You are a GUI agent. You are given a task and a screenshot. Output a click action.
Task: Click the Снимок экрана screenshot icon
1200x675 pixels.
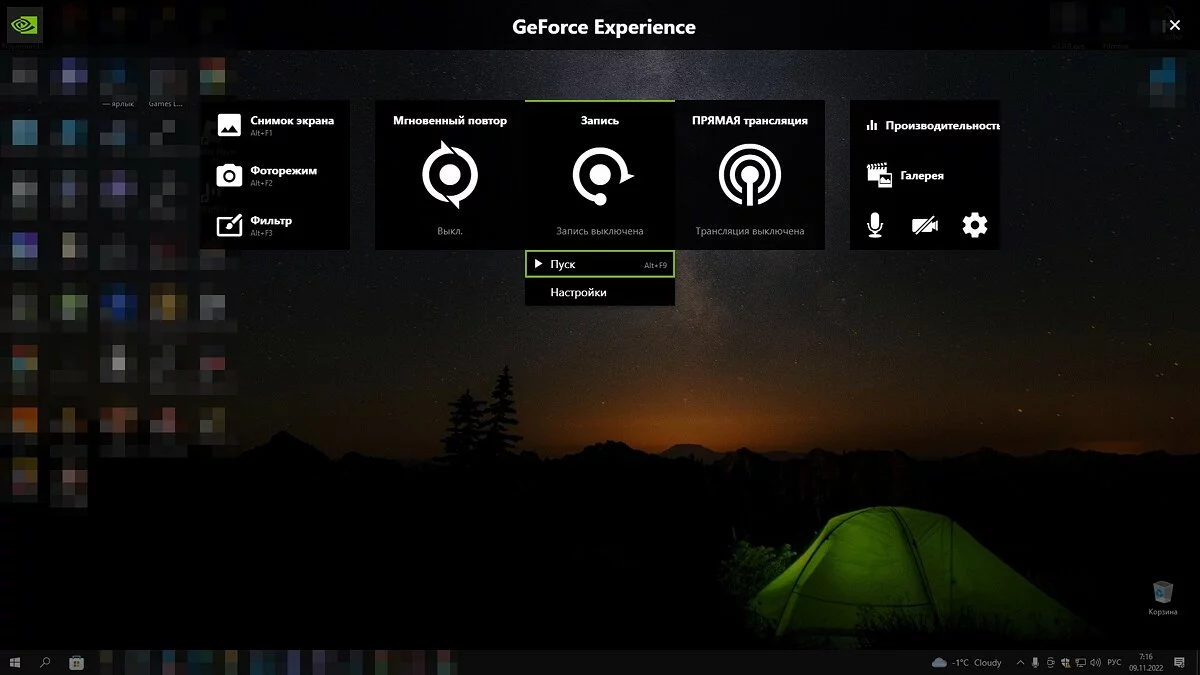(229, 125)
